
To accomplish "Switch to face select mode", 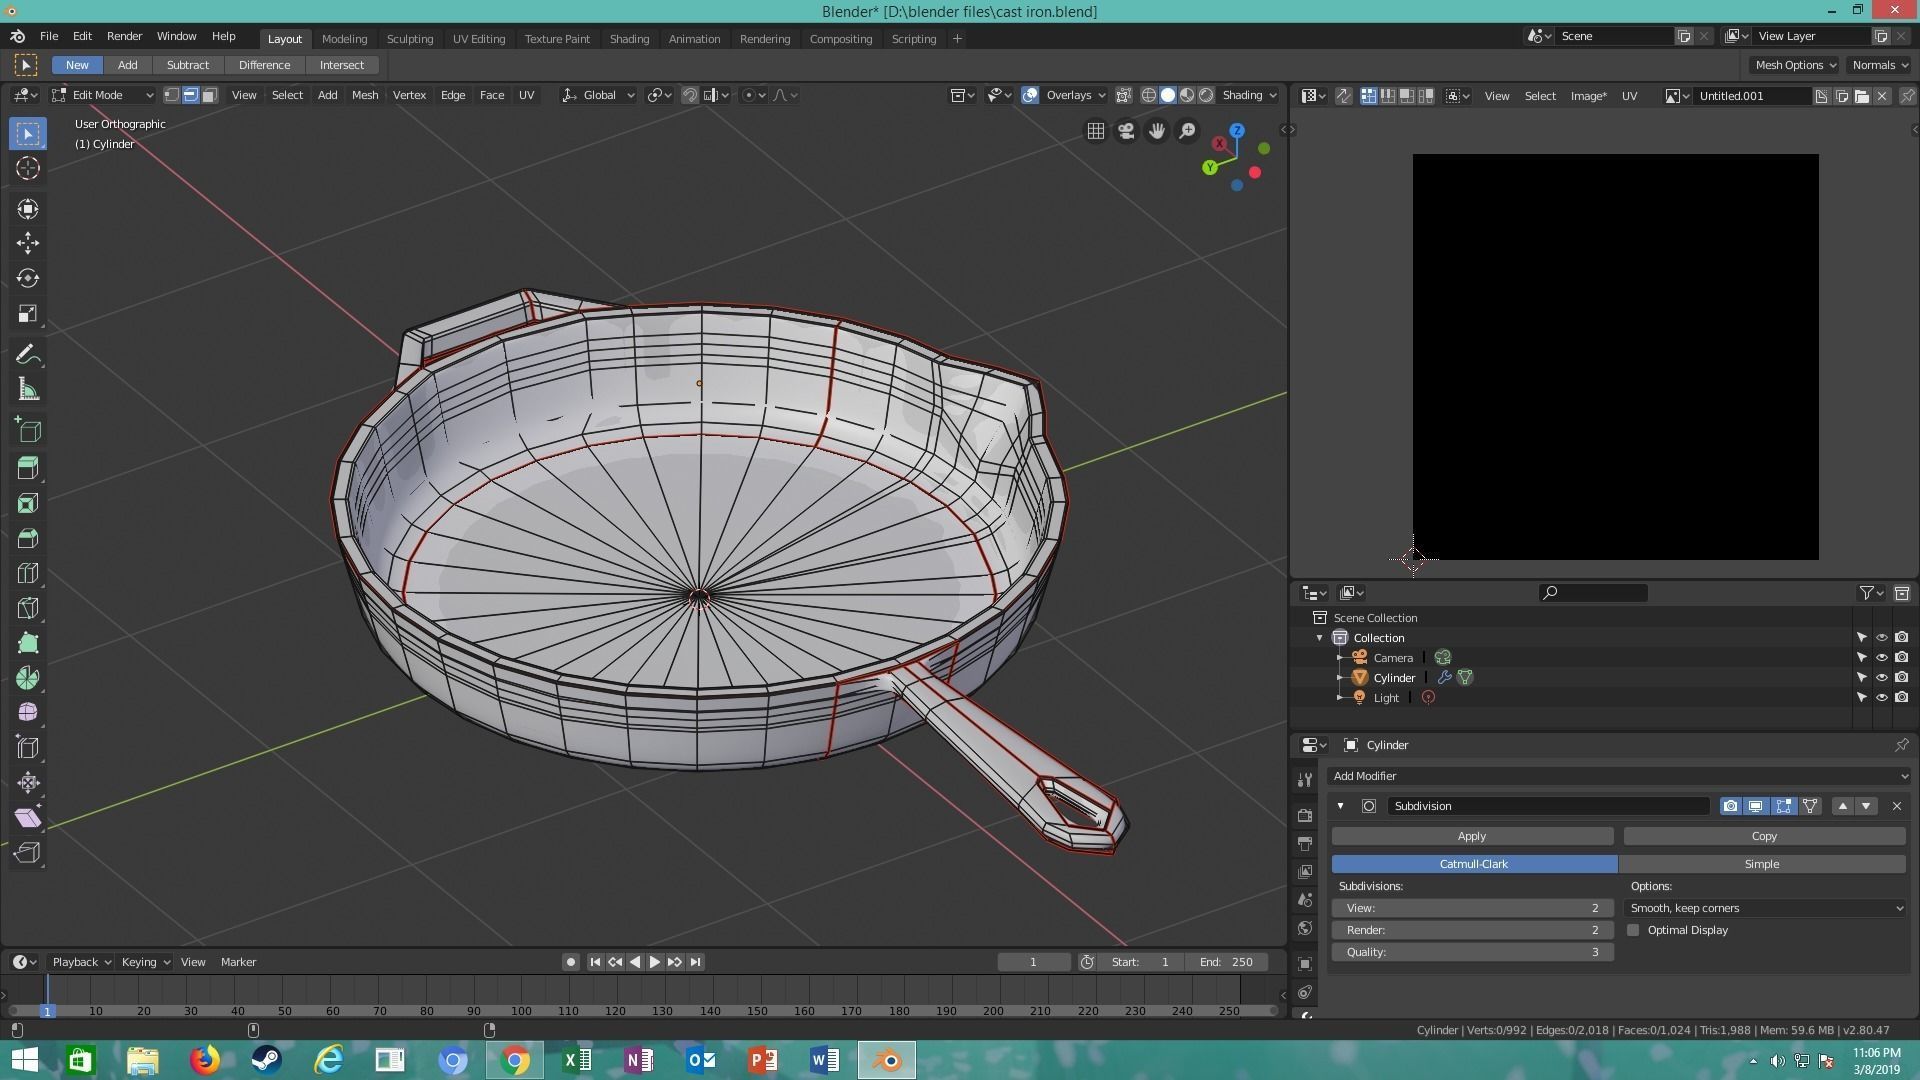I will [209, 95].
